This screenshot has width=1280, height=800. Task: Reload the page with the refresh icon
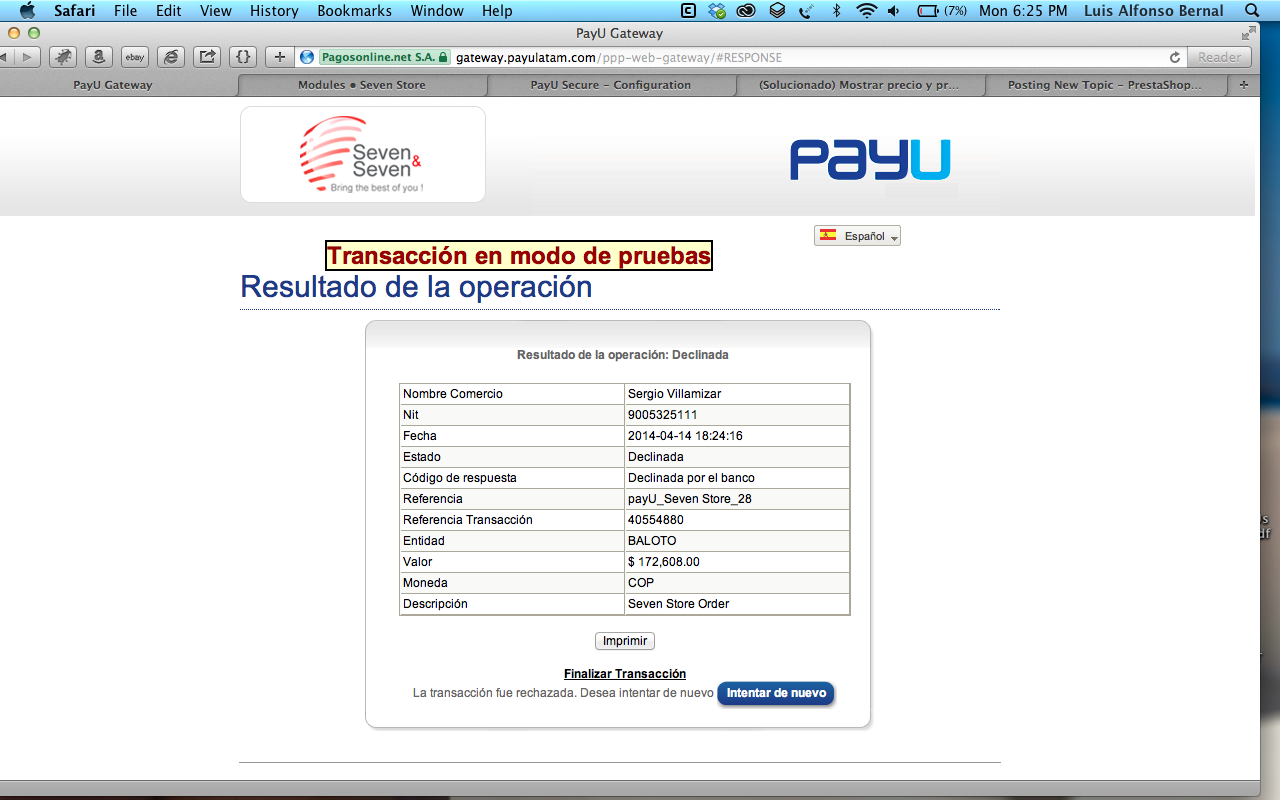(x=1175, y=57)
